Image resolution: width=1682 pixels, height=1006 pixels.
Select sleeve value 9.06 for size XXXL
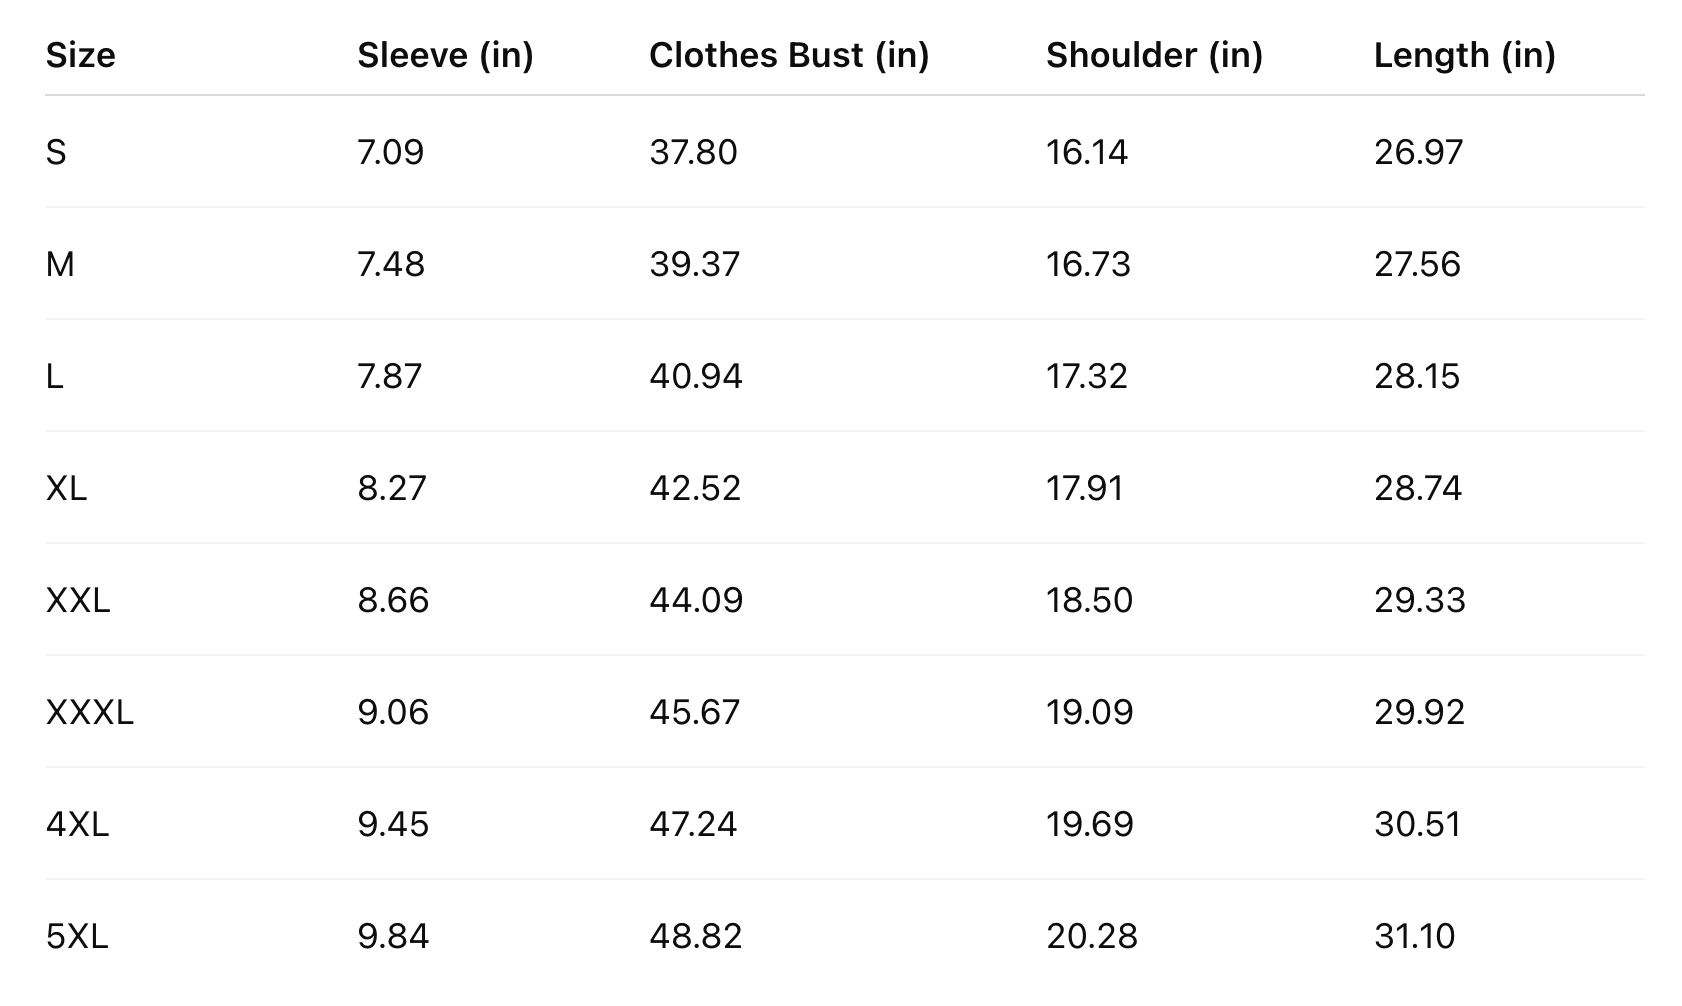click(393, 712)
